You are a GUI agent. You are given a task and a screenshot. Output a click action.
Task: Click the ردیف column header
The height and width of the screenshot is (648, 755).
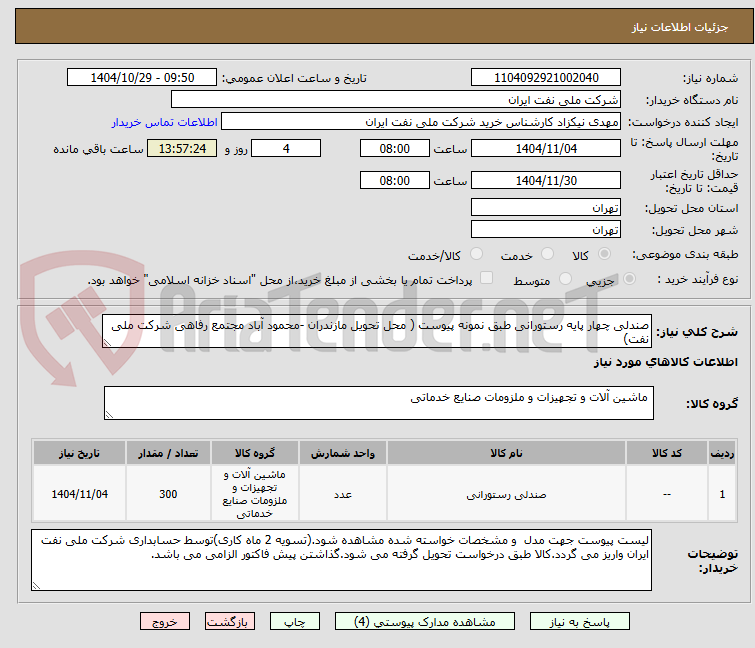[722, 453]
